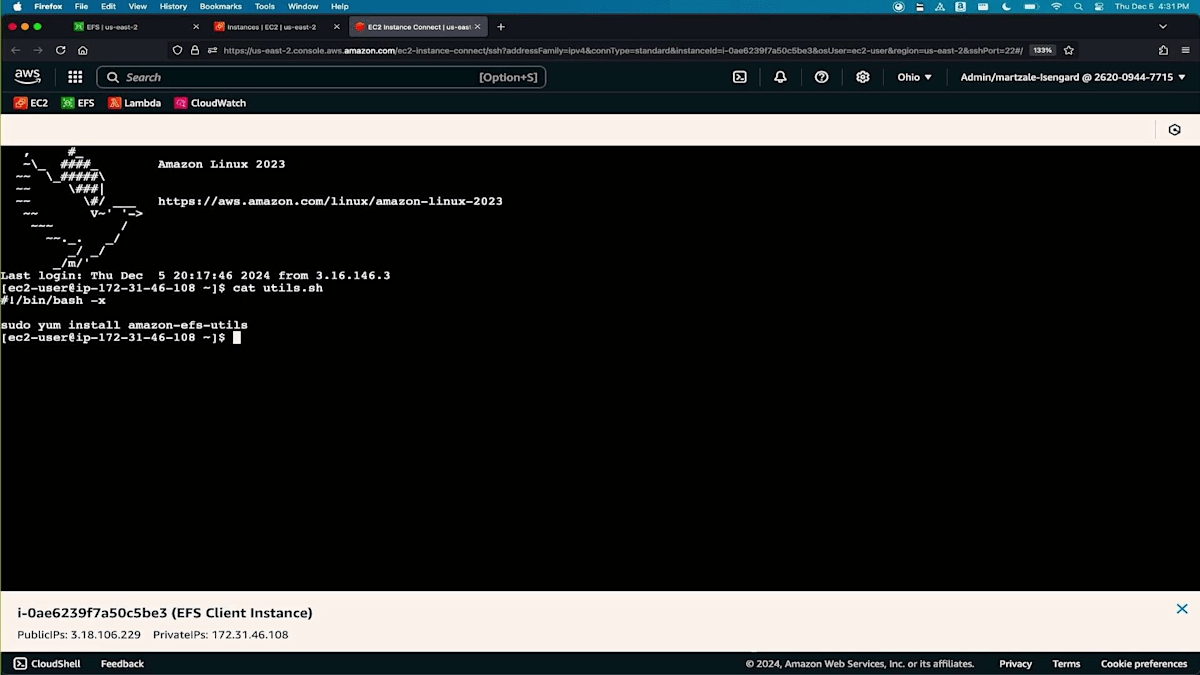Image resolution: width=1200 pixels, height=675 pixels.
Task: Close the EC2 Instance Connect tab
Action: tap(477, 27)
